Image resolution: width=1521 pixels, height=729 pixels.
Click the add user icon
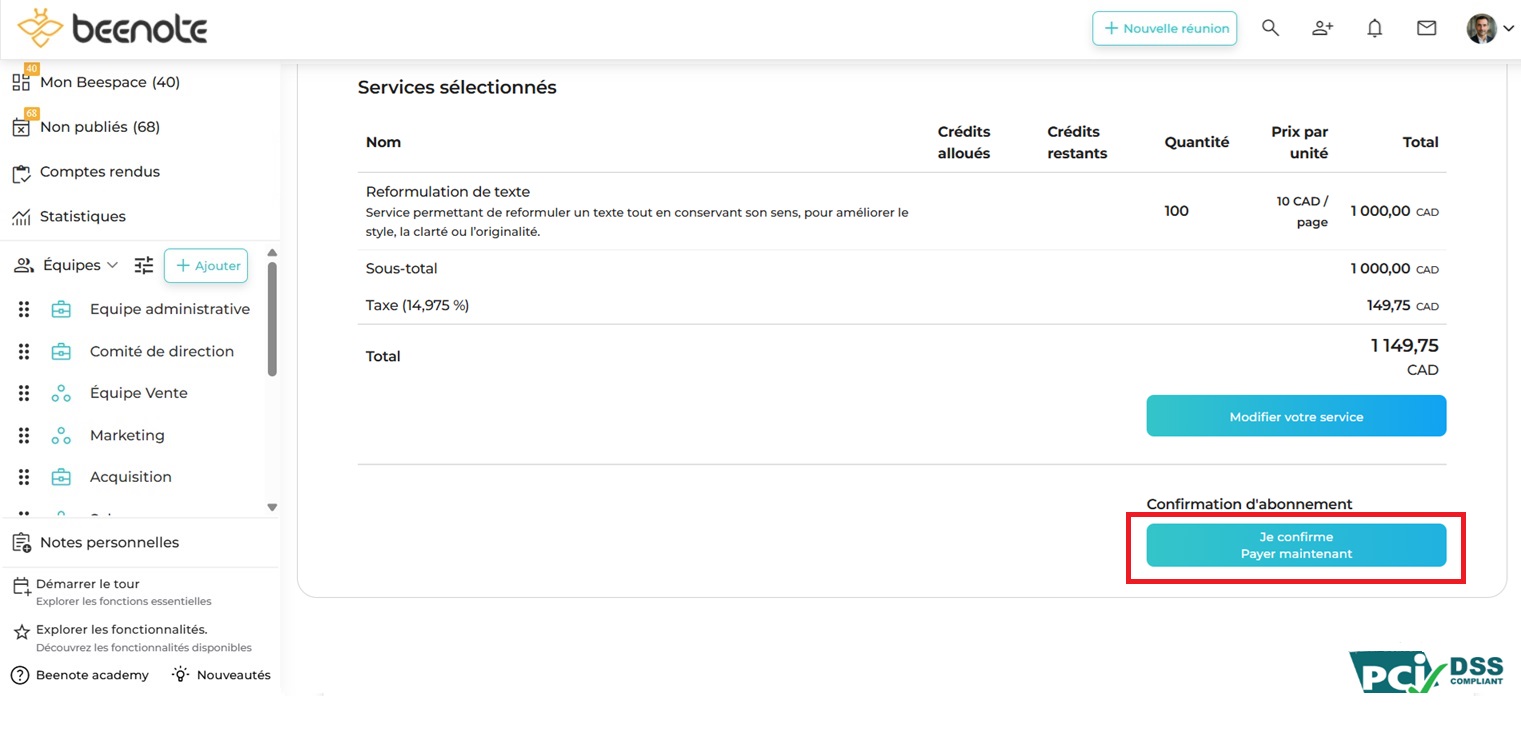[x=1322, y=28]
